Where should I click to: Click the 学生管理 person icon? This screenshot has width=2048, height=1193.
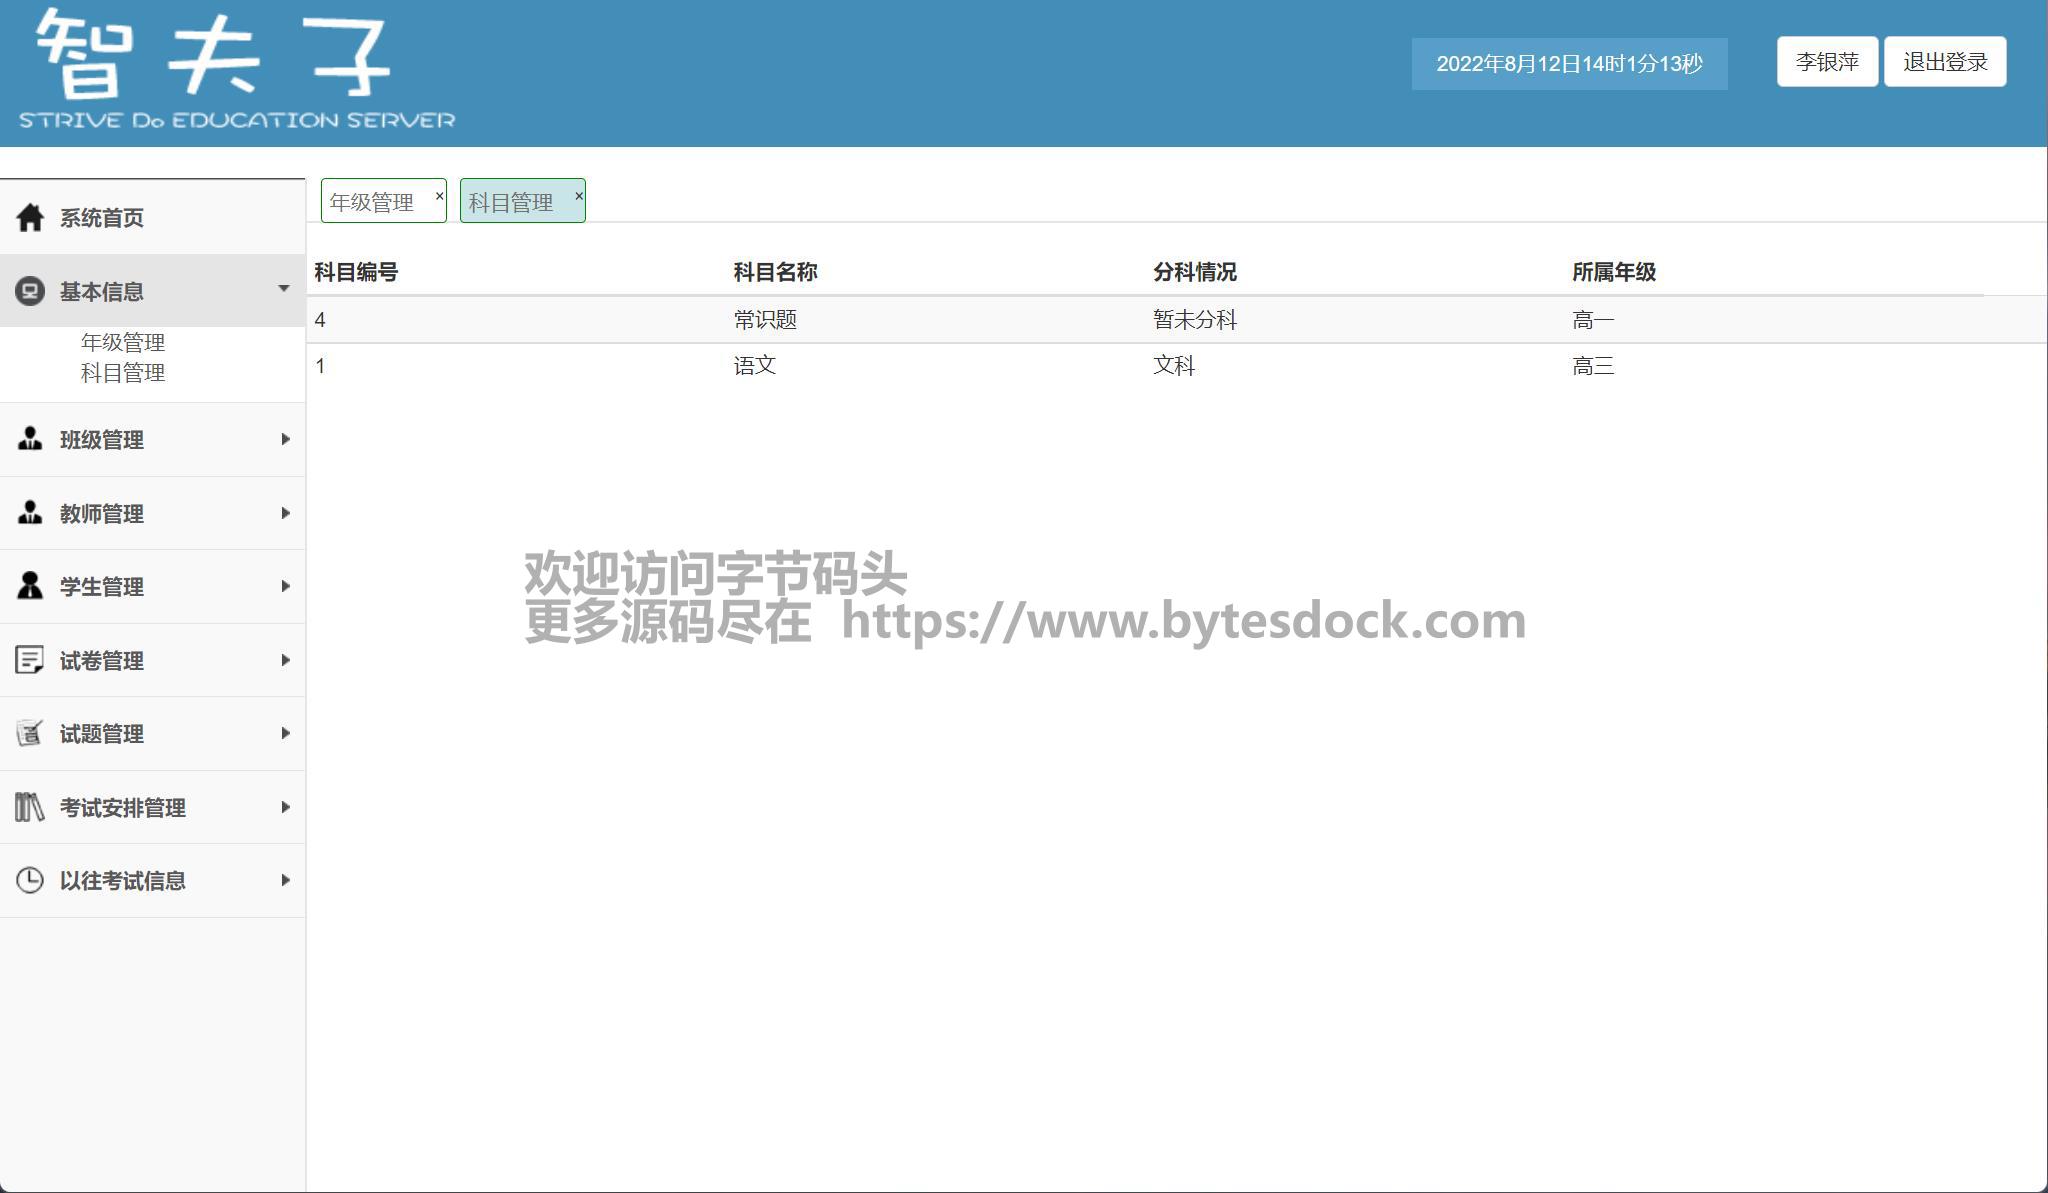coord(30,586)
